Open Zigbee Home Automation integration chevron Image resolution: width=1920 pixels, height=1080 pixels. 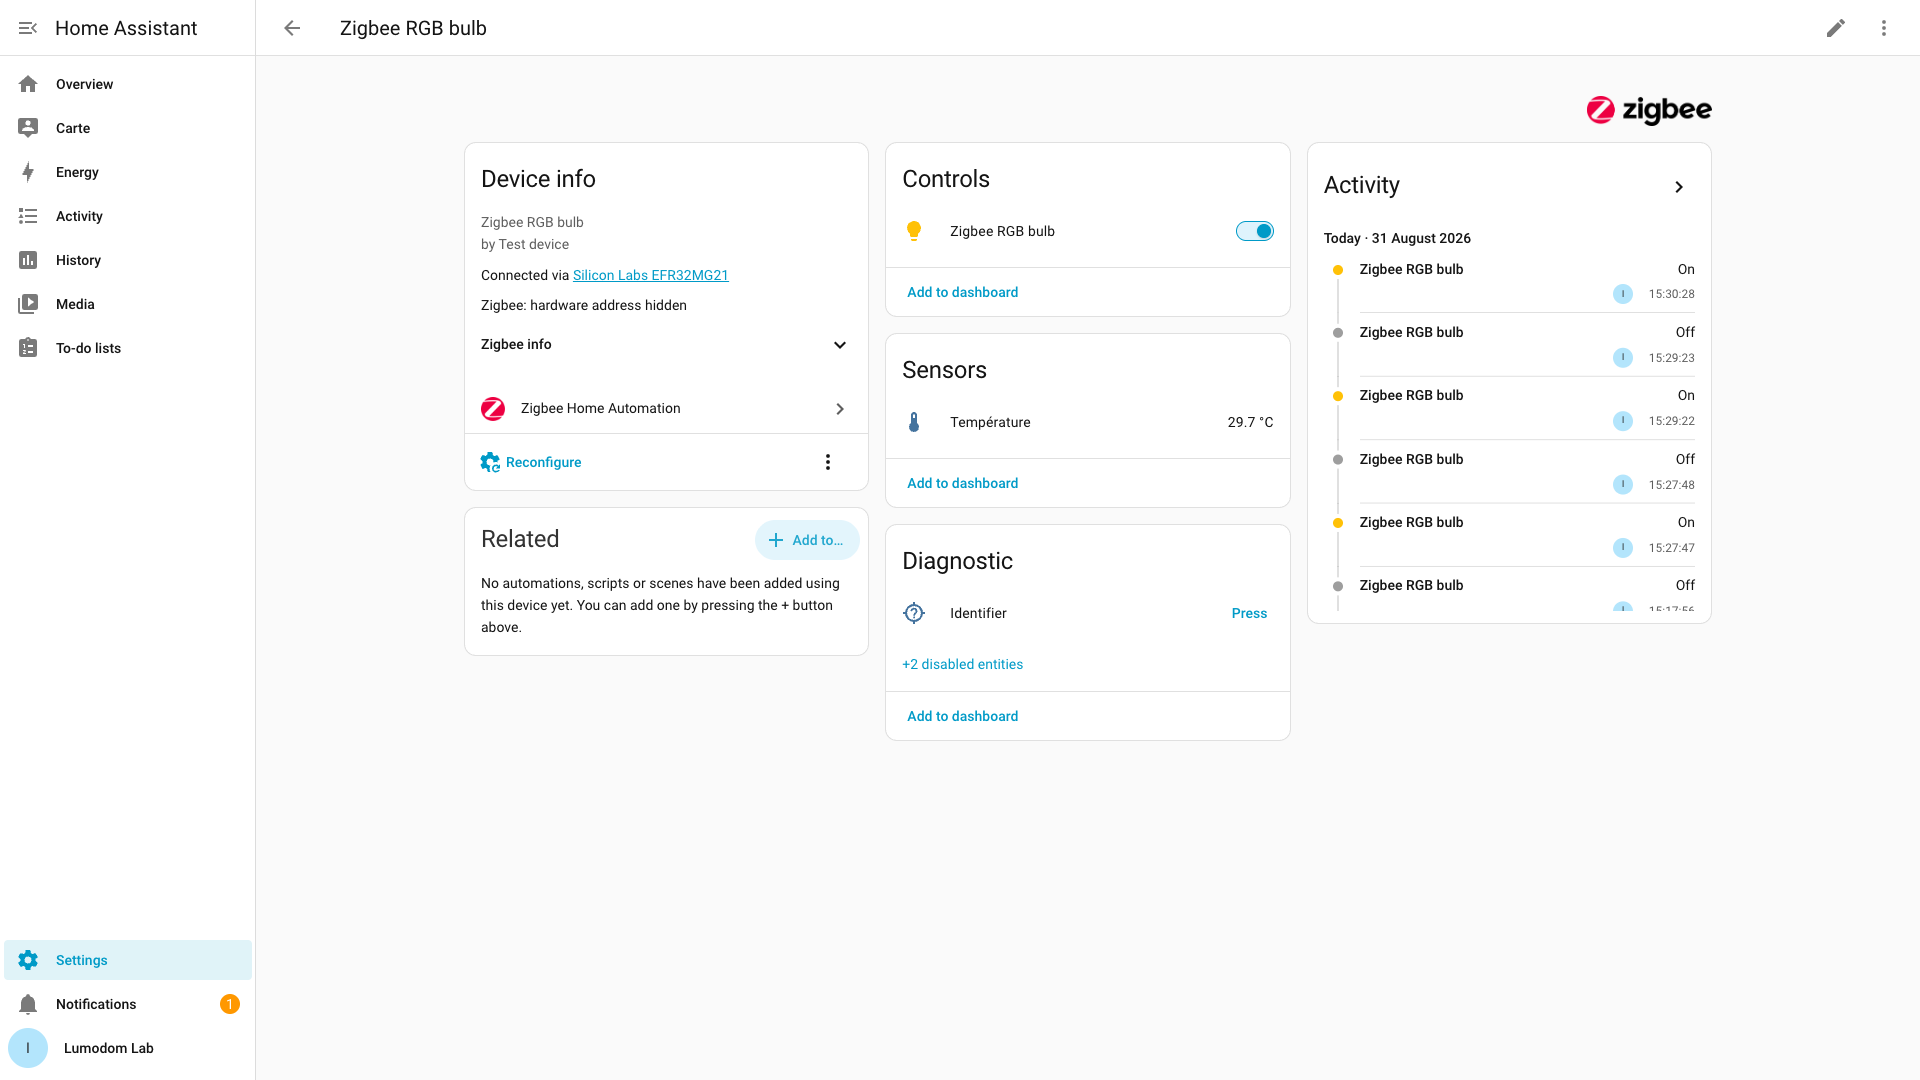(840, 408)
